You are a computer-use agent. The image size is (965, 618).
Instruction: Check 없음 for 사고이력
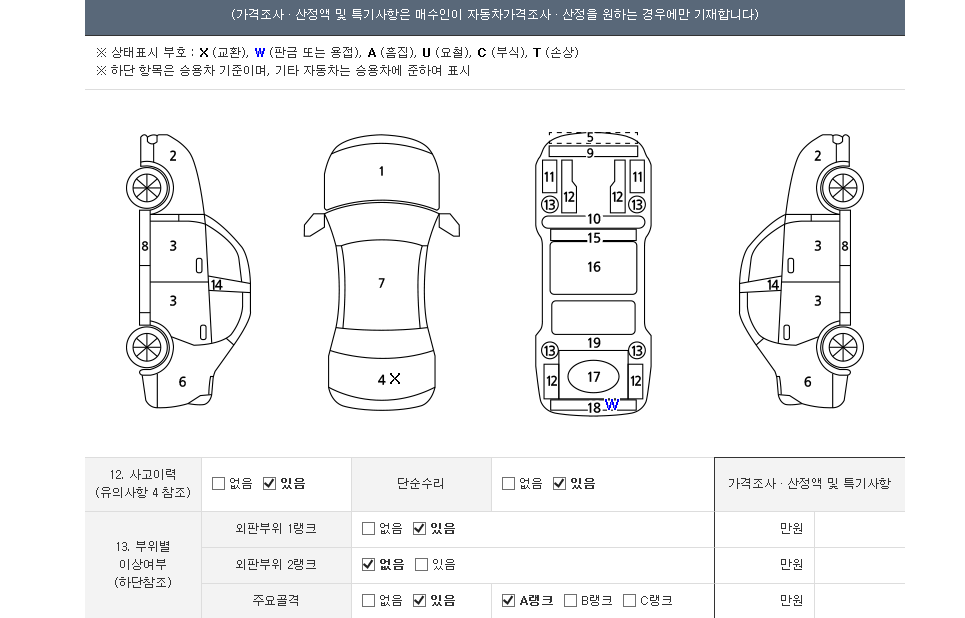(218, 484)
